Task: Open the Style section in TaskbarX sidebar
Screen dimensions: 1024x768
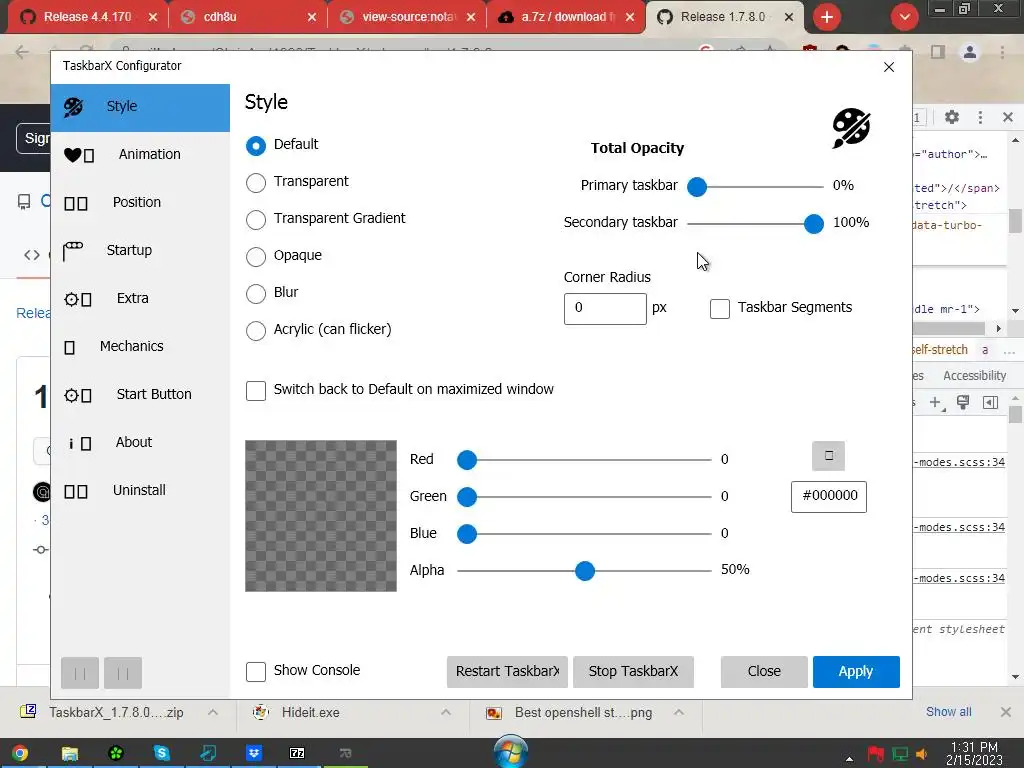Action: (140, 107)
